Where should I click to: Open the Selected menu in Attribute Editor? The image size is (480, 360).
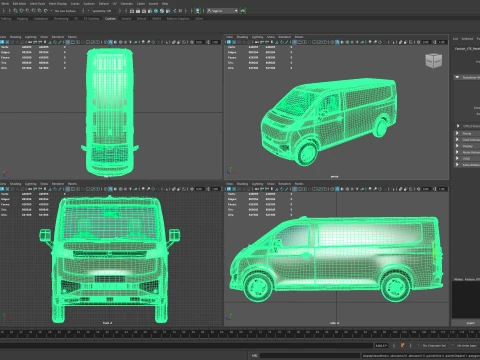point(467,39)
